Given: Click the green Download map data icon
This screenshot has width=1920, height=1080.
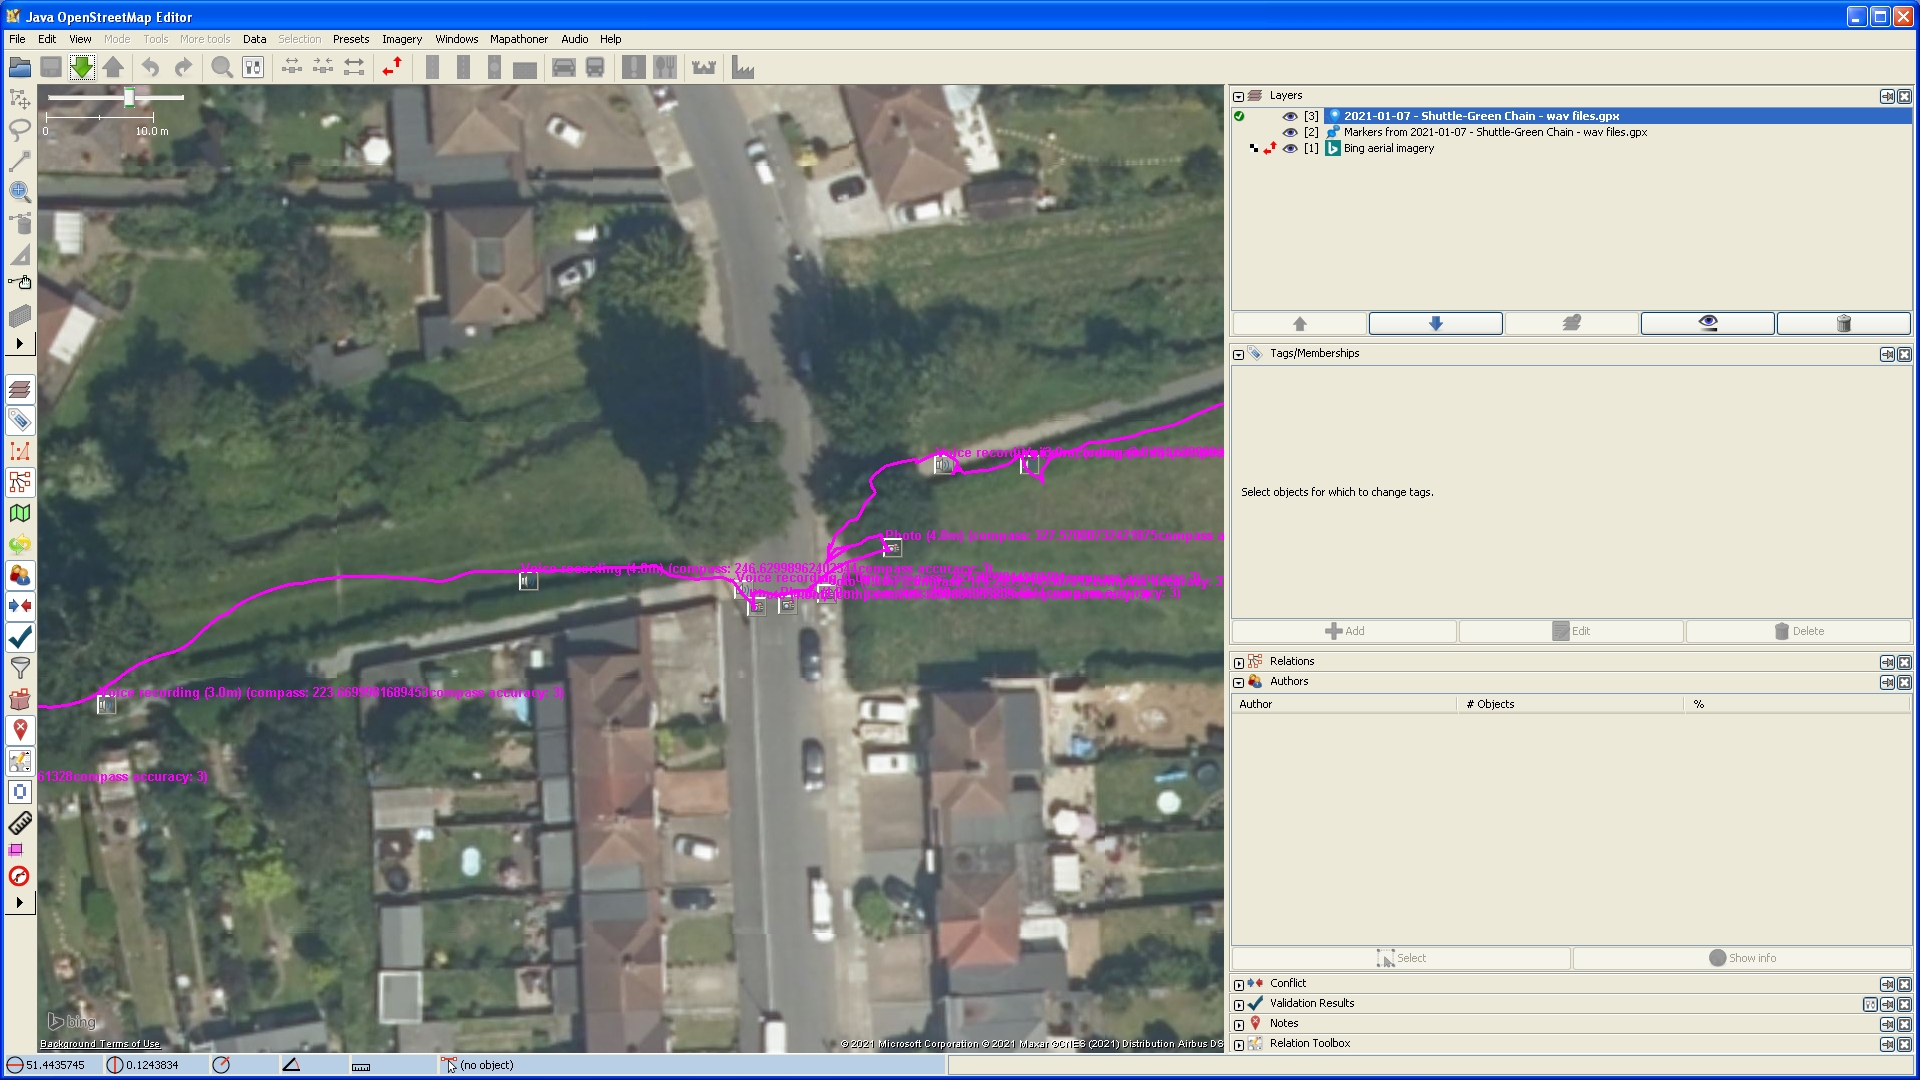Looking at the screenshot, I should 82,68.
